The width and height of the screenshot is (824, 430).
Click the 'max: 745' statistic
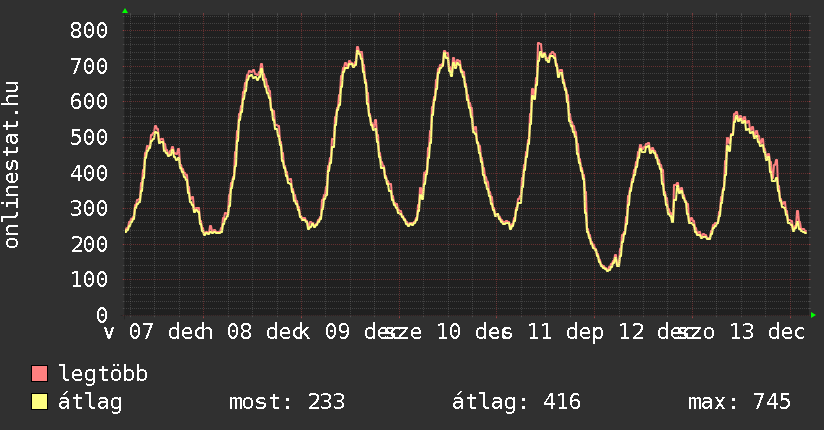pyautogui.click(x=739, y=403)
